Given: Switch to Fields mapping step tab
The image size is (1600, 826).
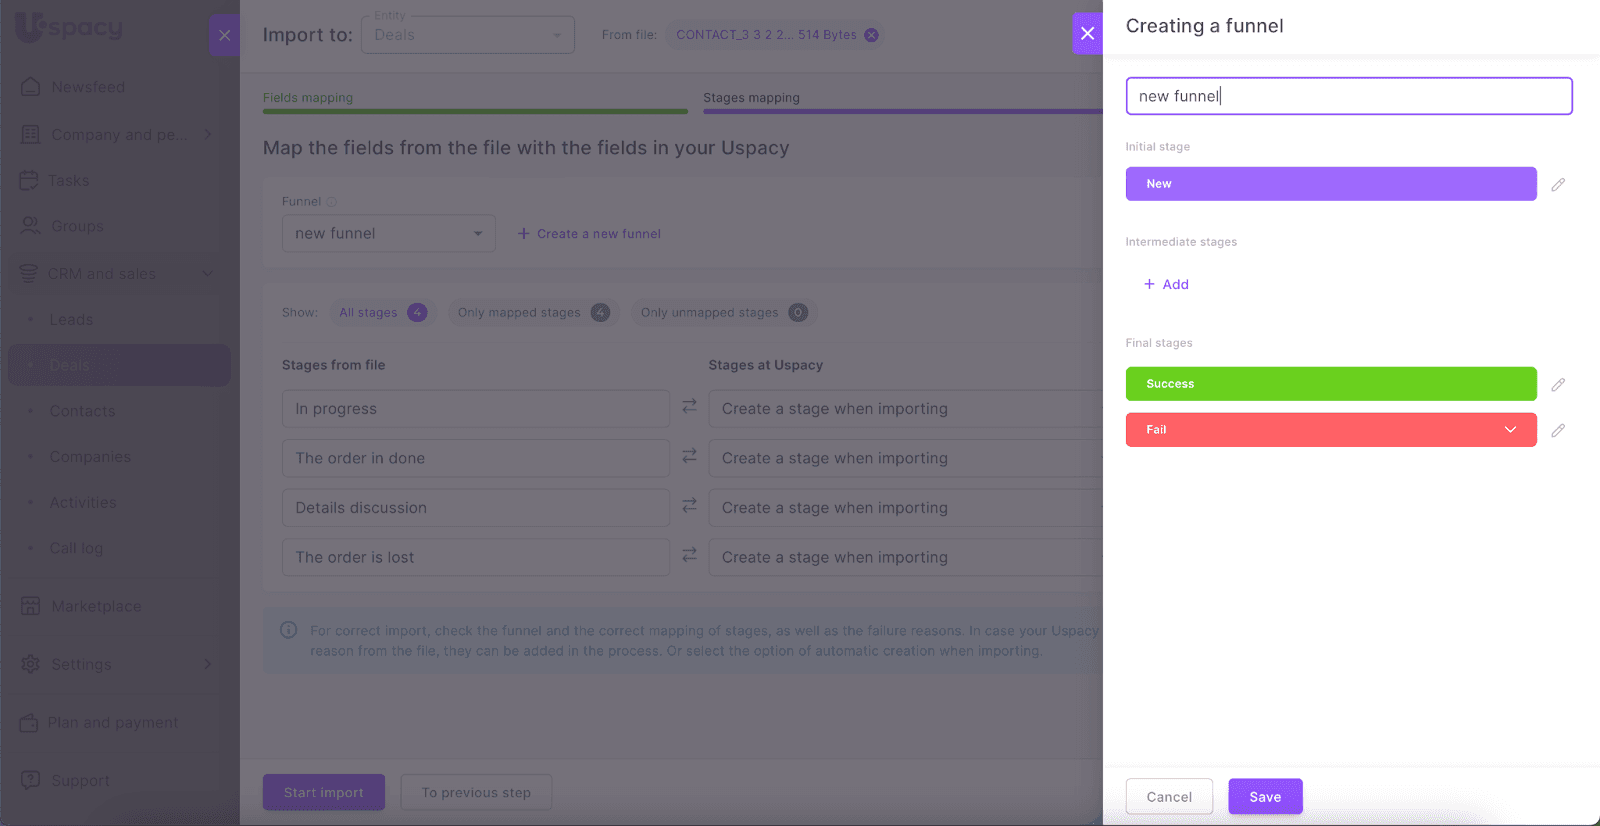Looking at the screenshot, I should pos(308,98).
